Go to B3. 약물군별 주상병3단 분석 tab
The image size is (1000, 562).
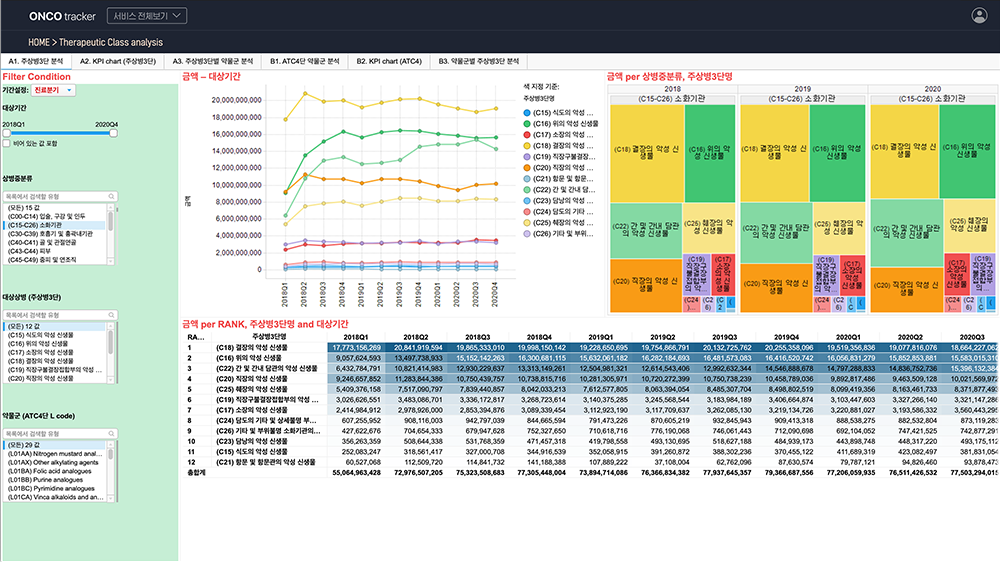tap(480, 61)
